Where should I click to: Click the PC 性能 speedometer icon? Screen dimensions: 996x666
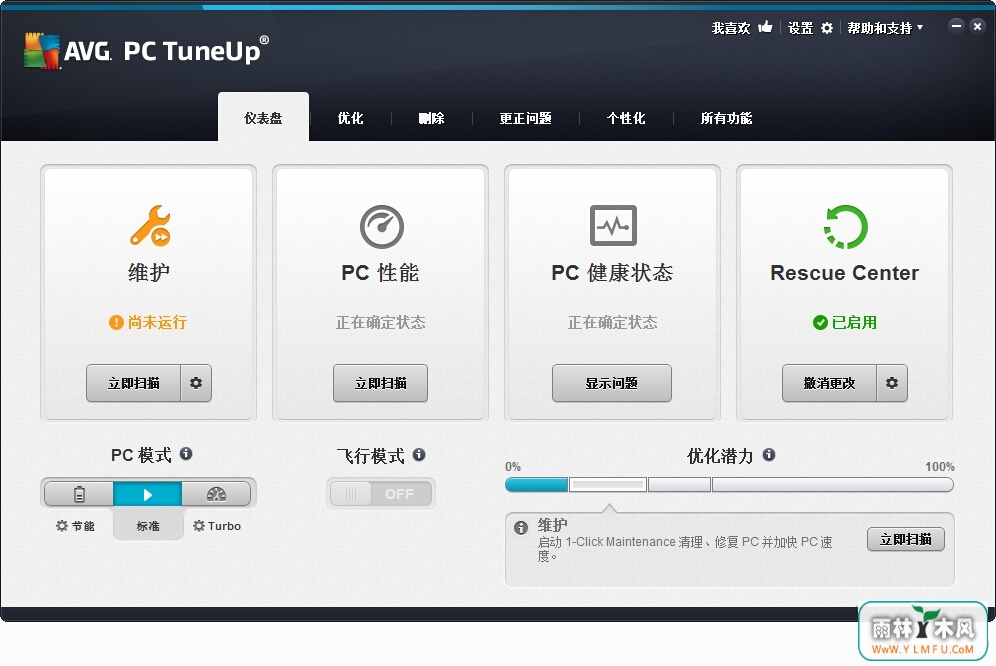pos(382,226)
